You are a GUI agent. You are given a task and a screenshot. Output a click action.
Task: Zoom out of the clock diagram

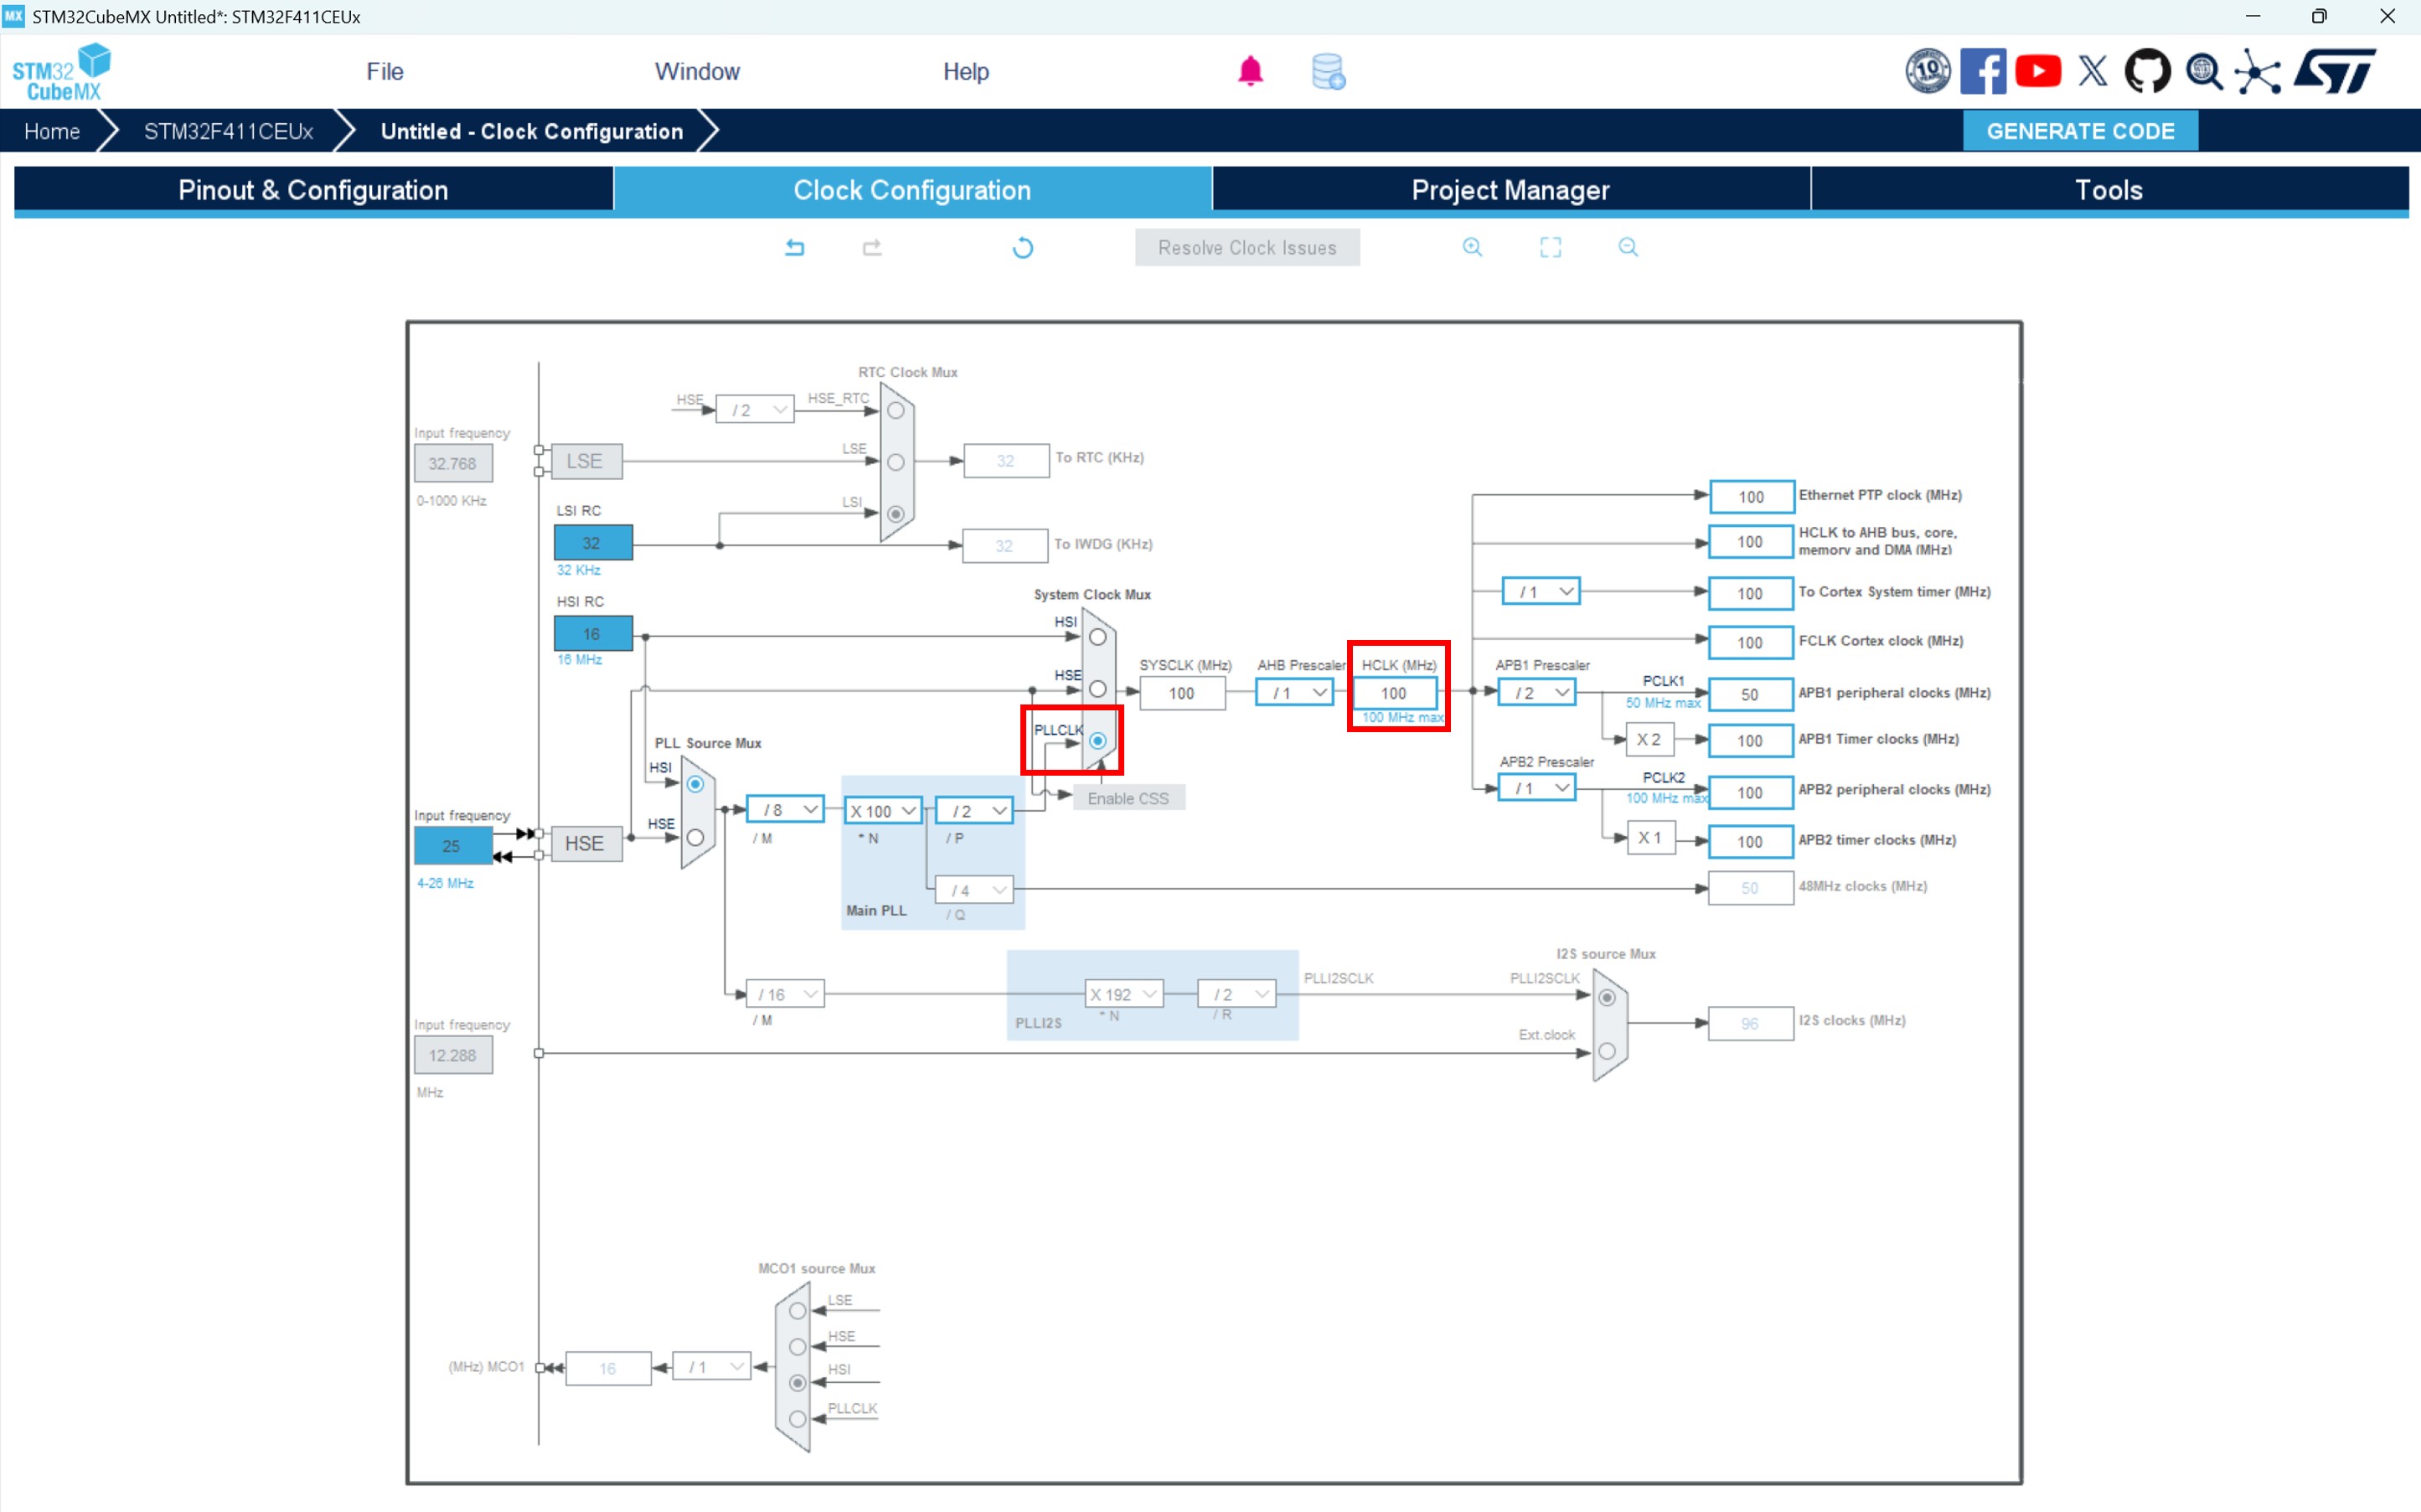pyautogui.click(x=1628, y=247)
